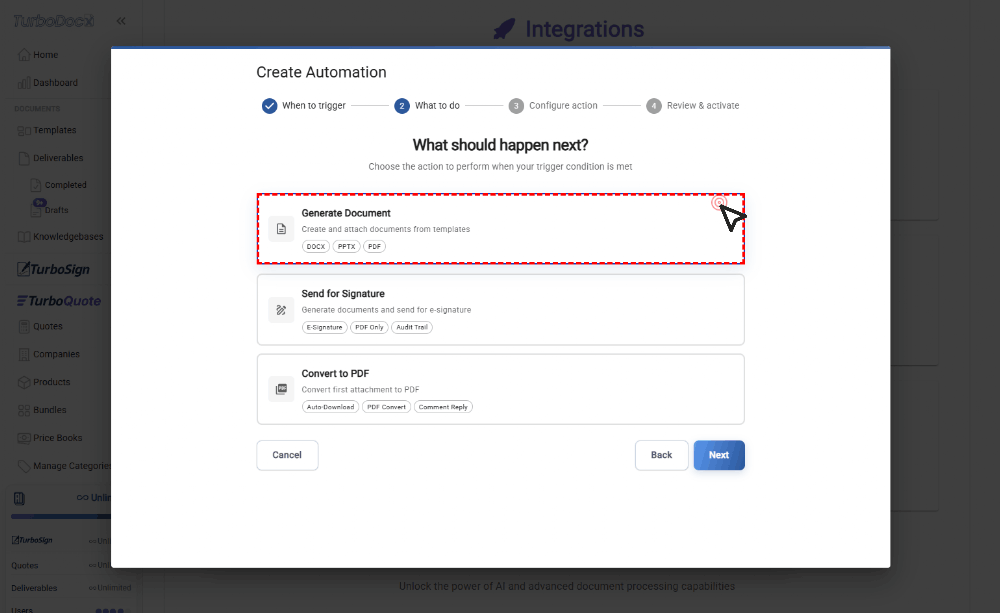This screenshot has height=613, width=1000.
Task: Click the Convert to PDF icon
Action: point(281,389)
